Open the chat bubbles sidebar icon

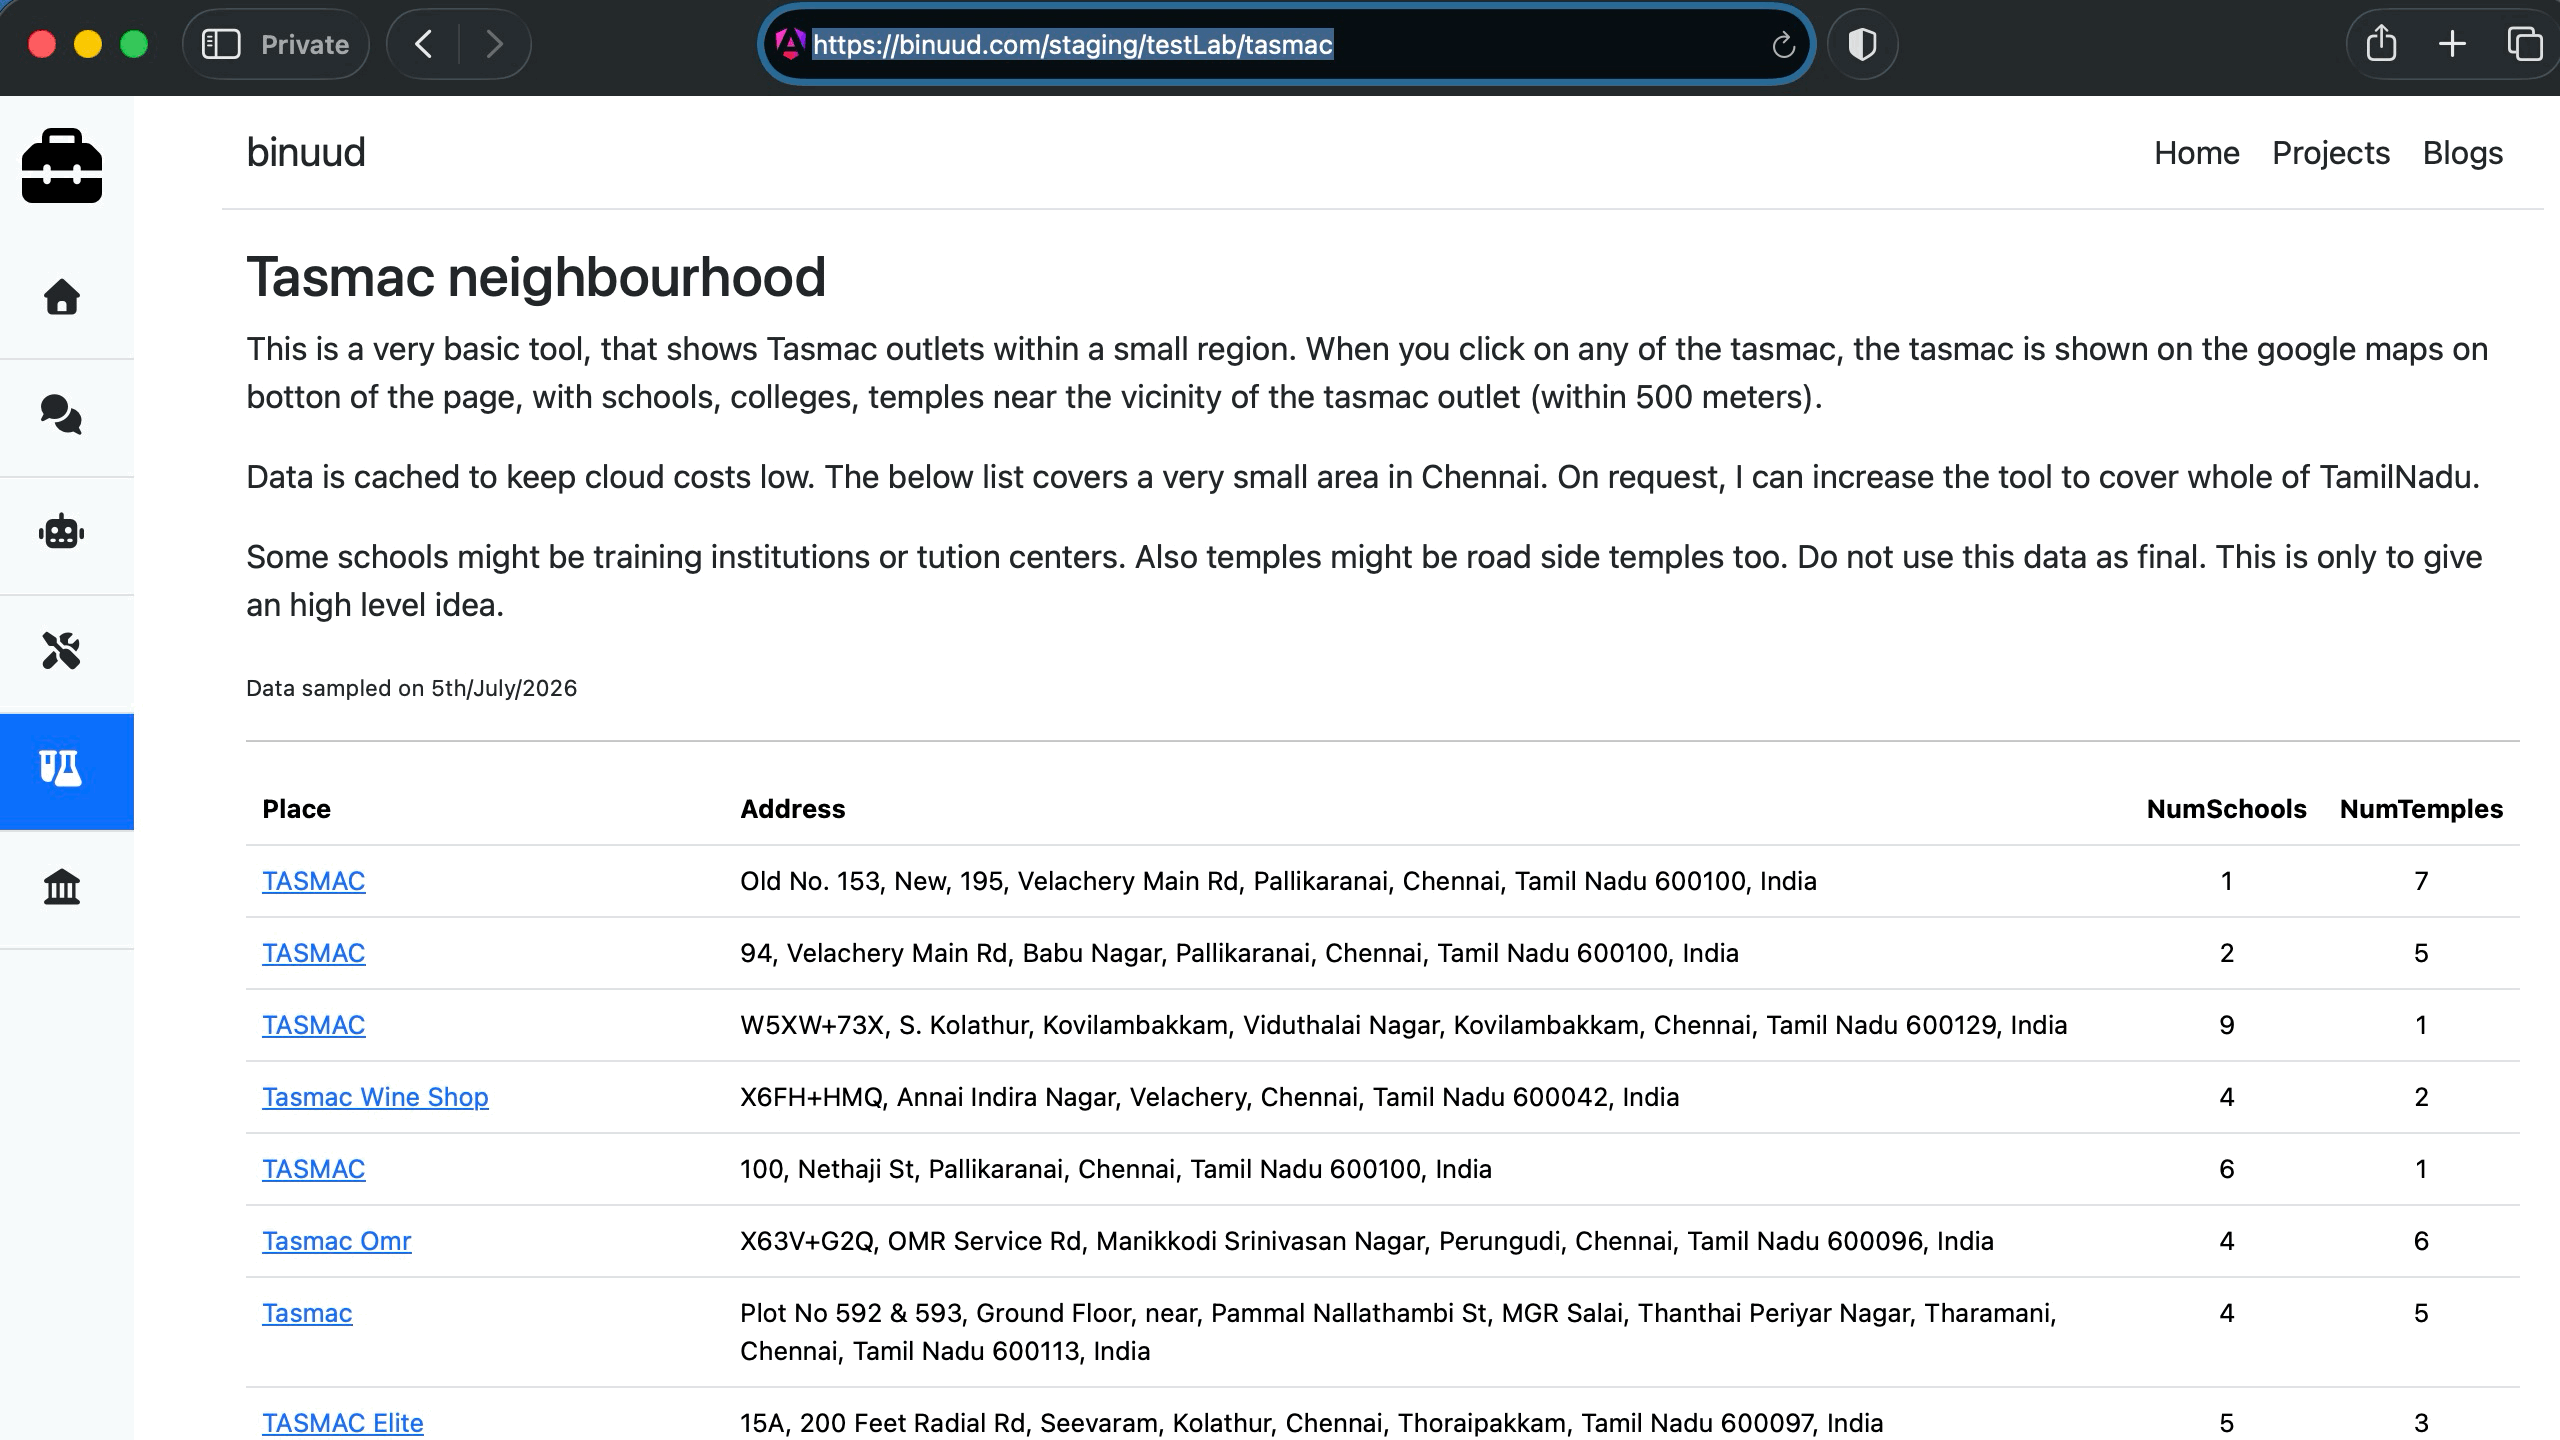(x=62, y=415)
